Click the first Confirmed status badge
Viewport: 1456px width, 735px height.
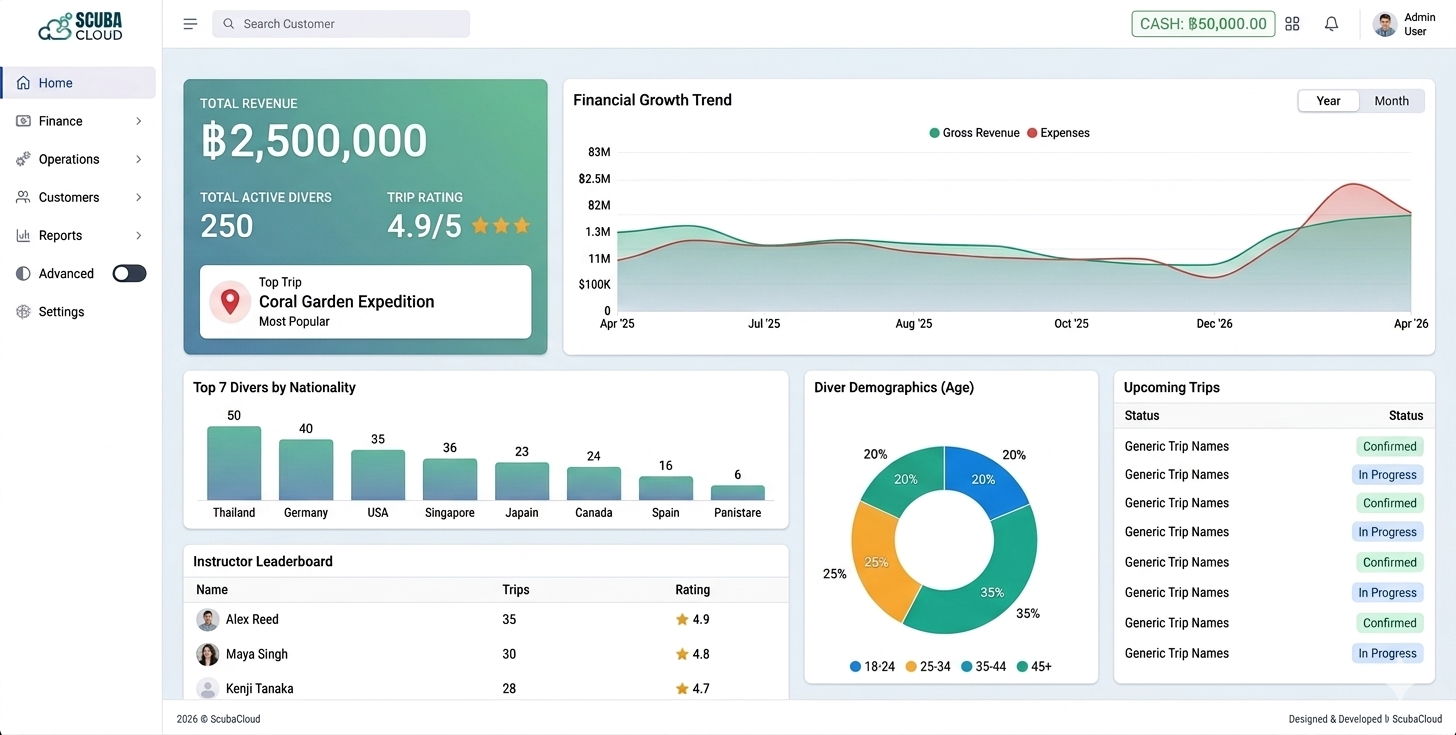(1389, 447)
